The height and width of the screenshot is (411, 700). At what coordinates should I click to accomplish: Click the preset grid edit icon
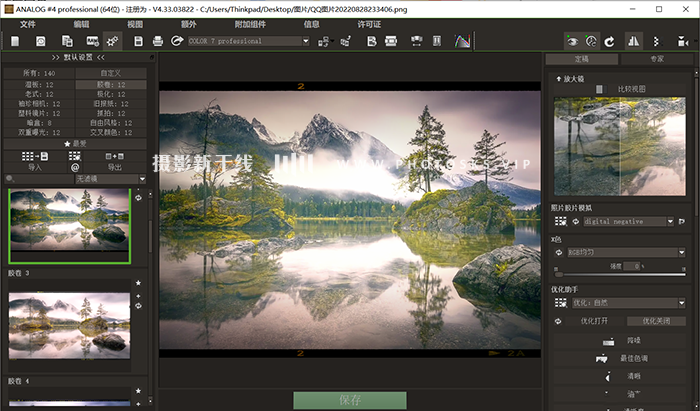(x=75, y=156)
